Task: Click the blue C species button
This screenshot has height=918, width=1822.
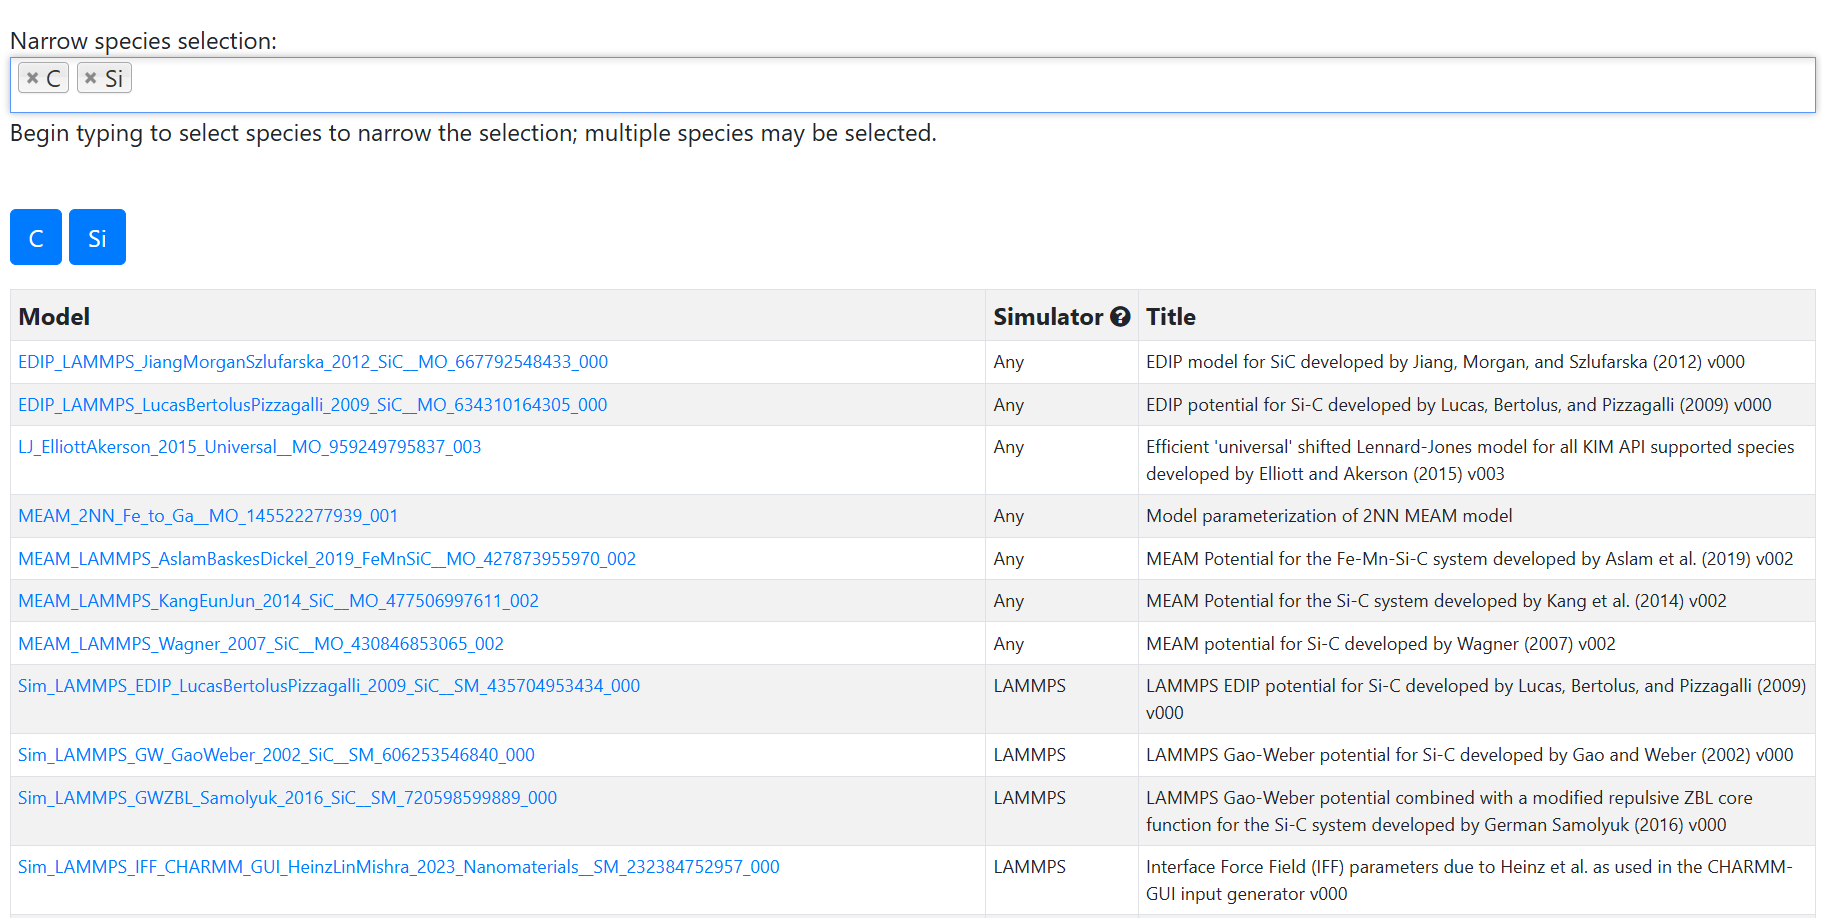Action: point(36,237)
